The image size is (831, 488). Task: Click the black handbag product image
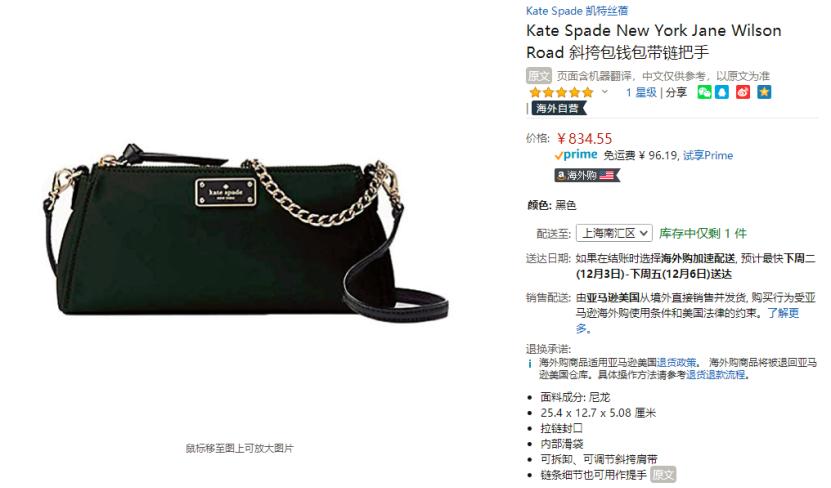(x=246, y=233)
